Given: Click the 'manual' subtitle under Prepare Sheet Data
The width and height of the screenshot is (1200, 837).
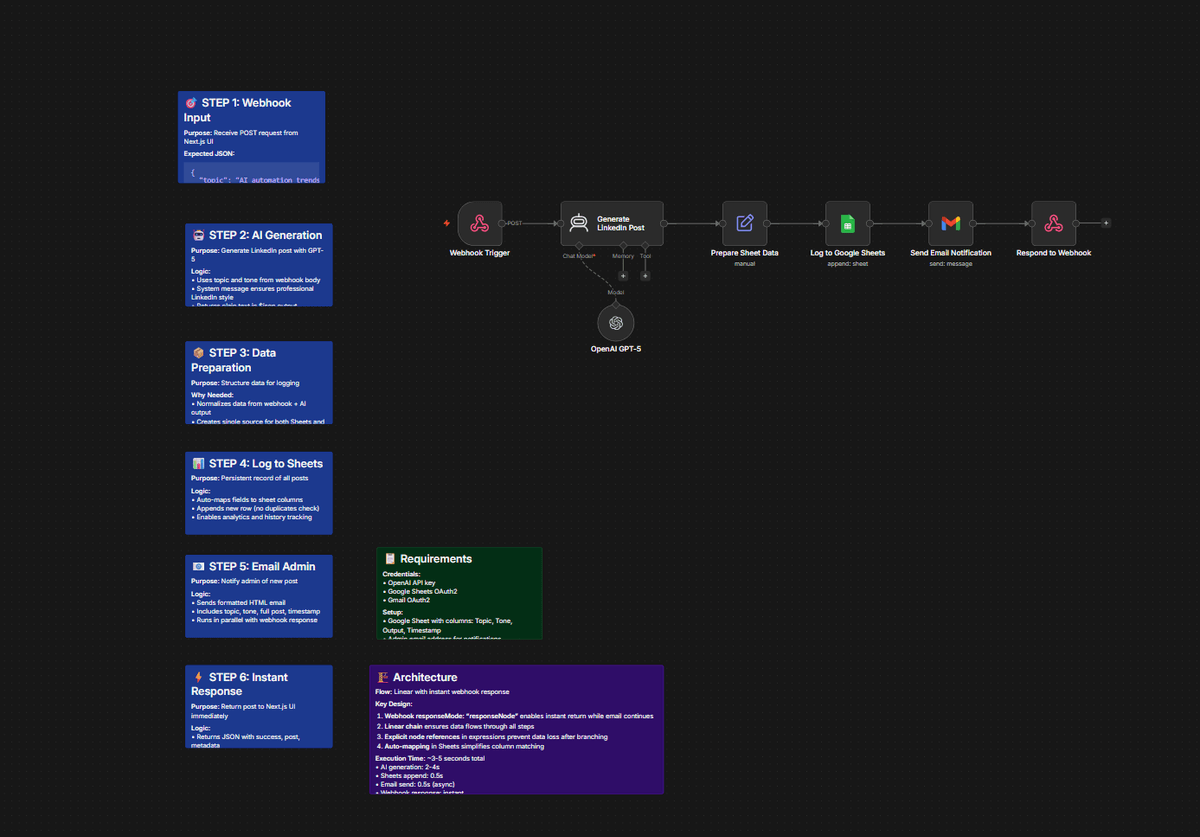Looking at the screenshot, I should (745, 264).
